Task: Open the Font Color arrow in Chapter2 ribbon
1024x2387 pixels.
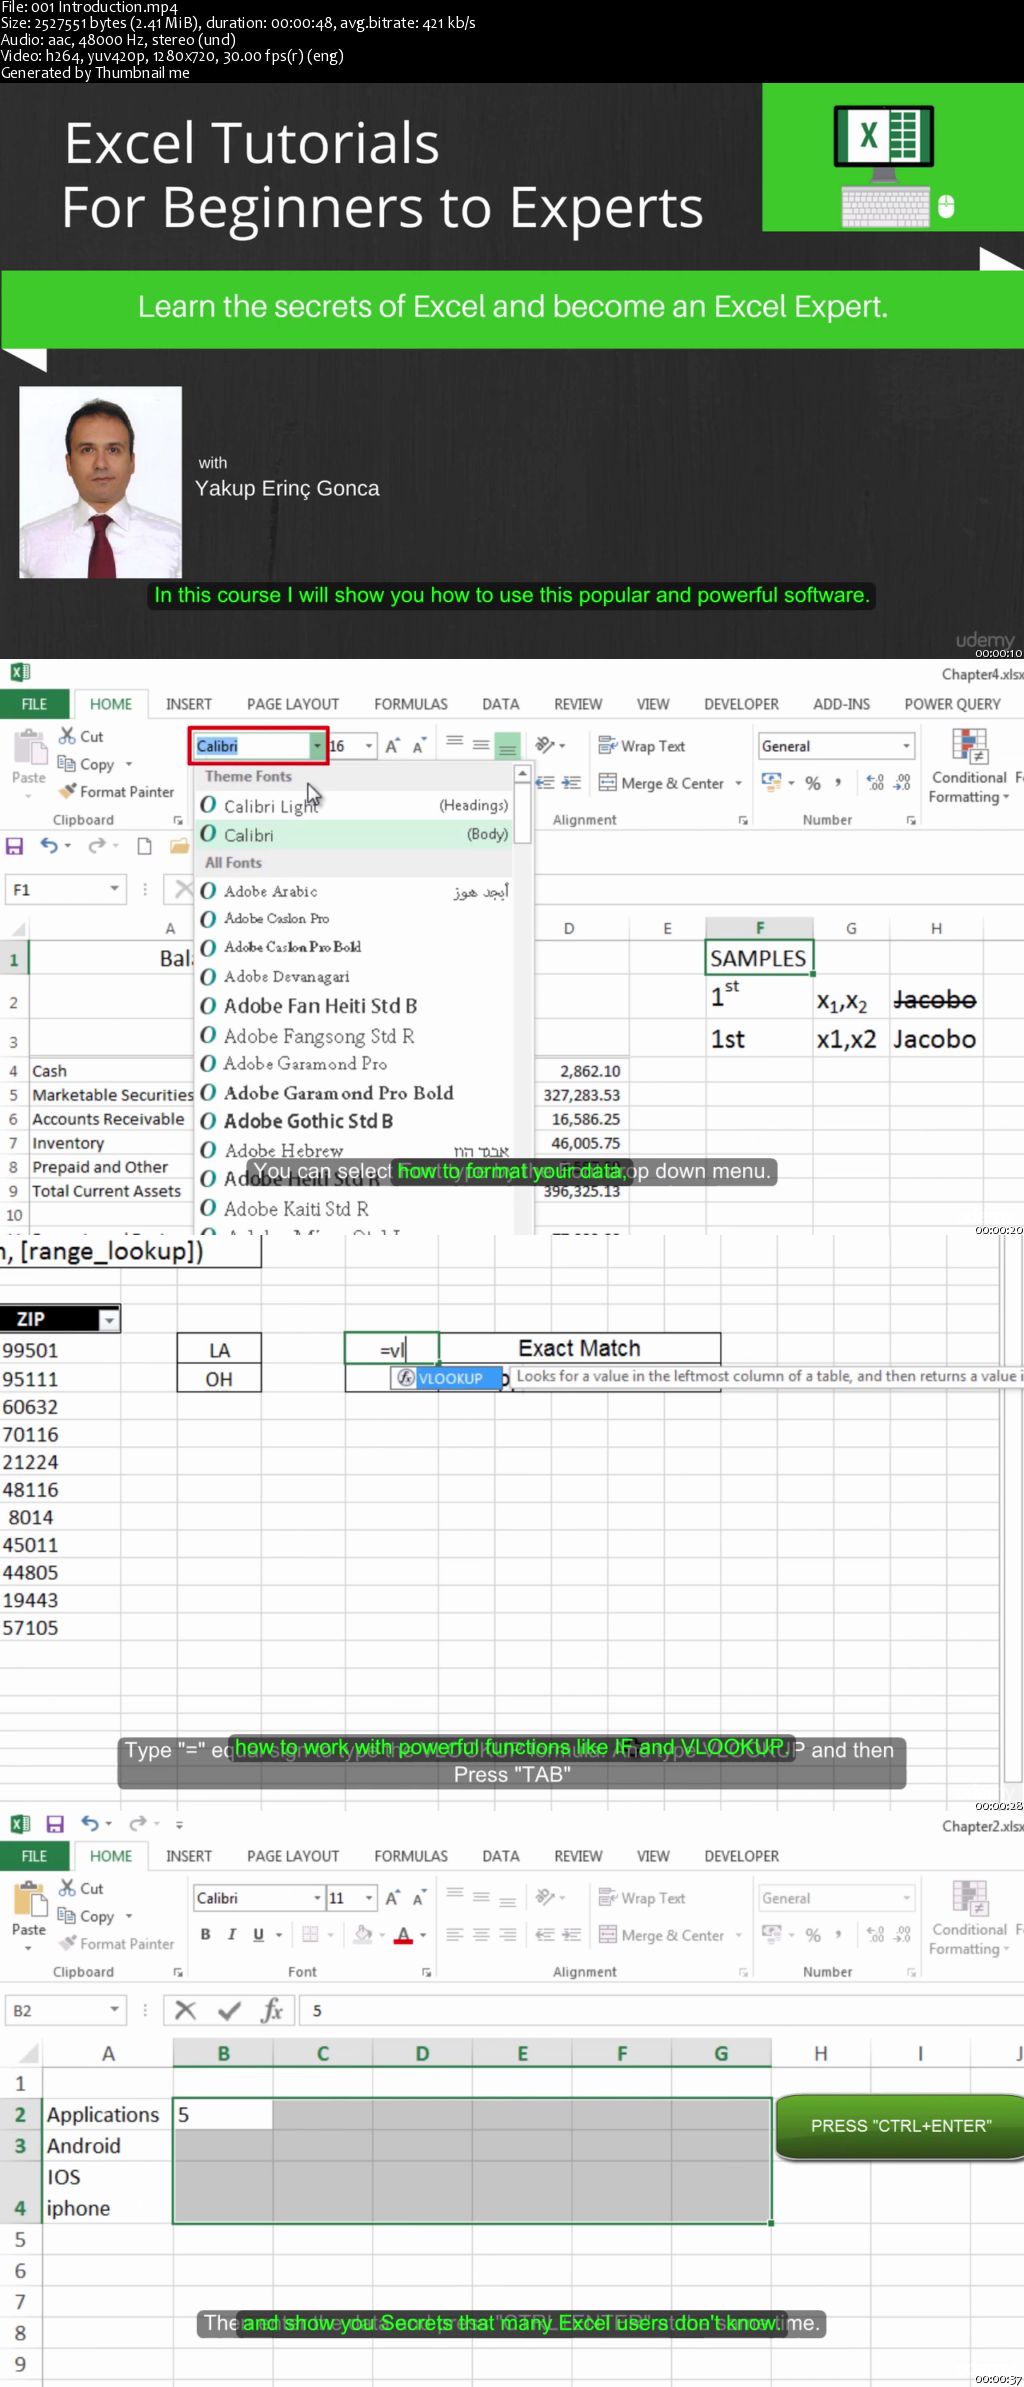Action: (423, 1935)
